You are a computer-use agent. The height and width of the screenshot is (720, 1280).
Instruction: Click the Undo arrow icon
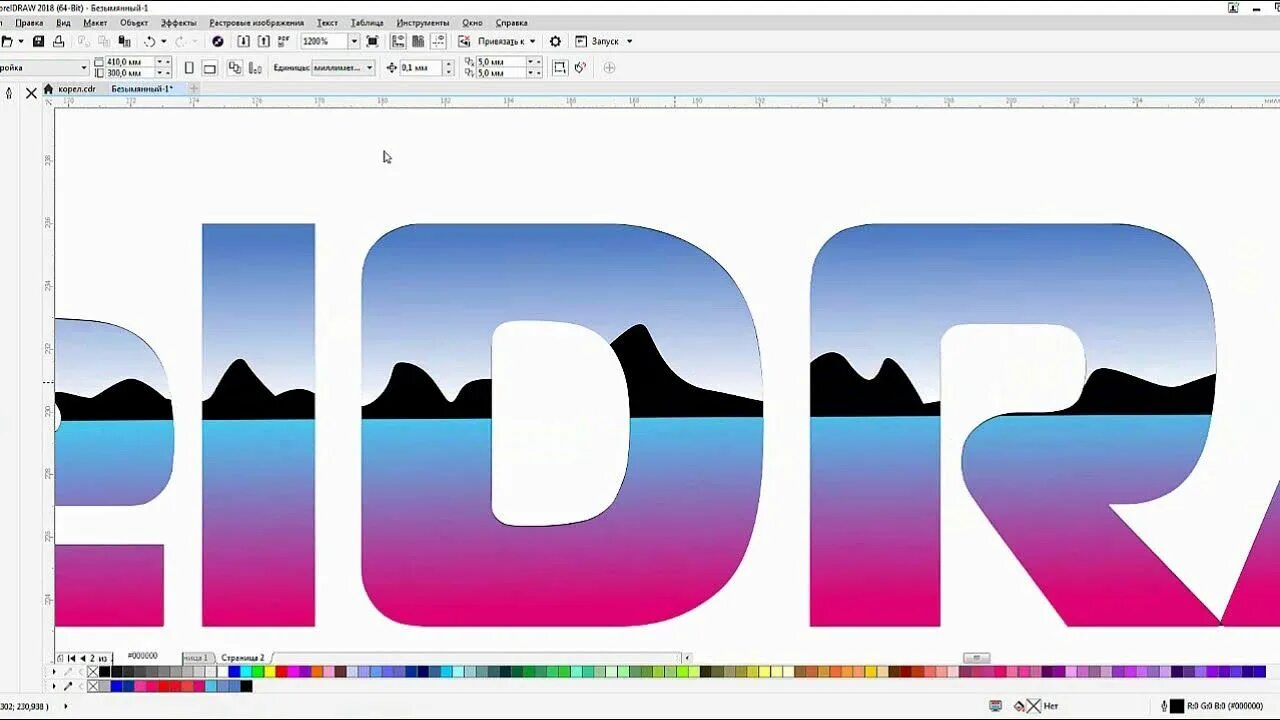coord(149,41)
